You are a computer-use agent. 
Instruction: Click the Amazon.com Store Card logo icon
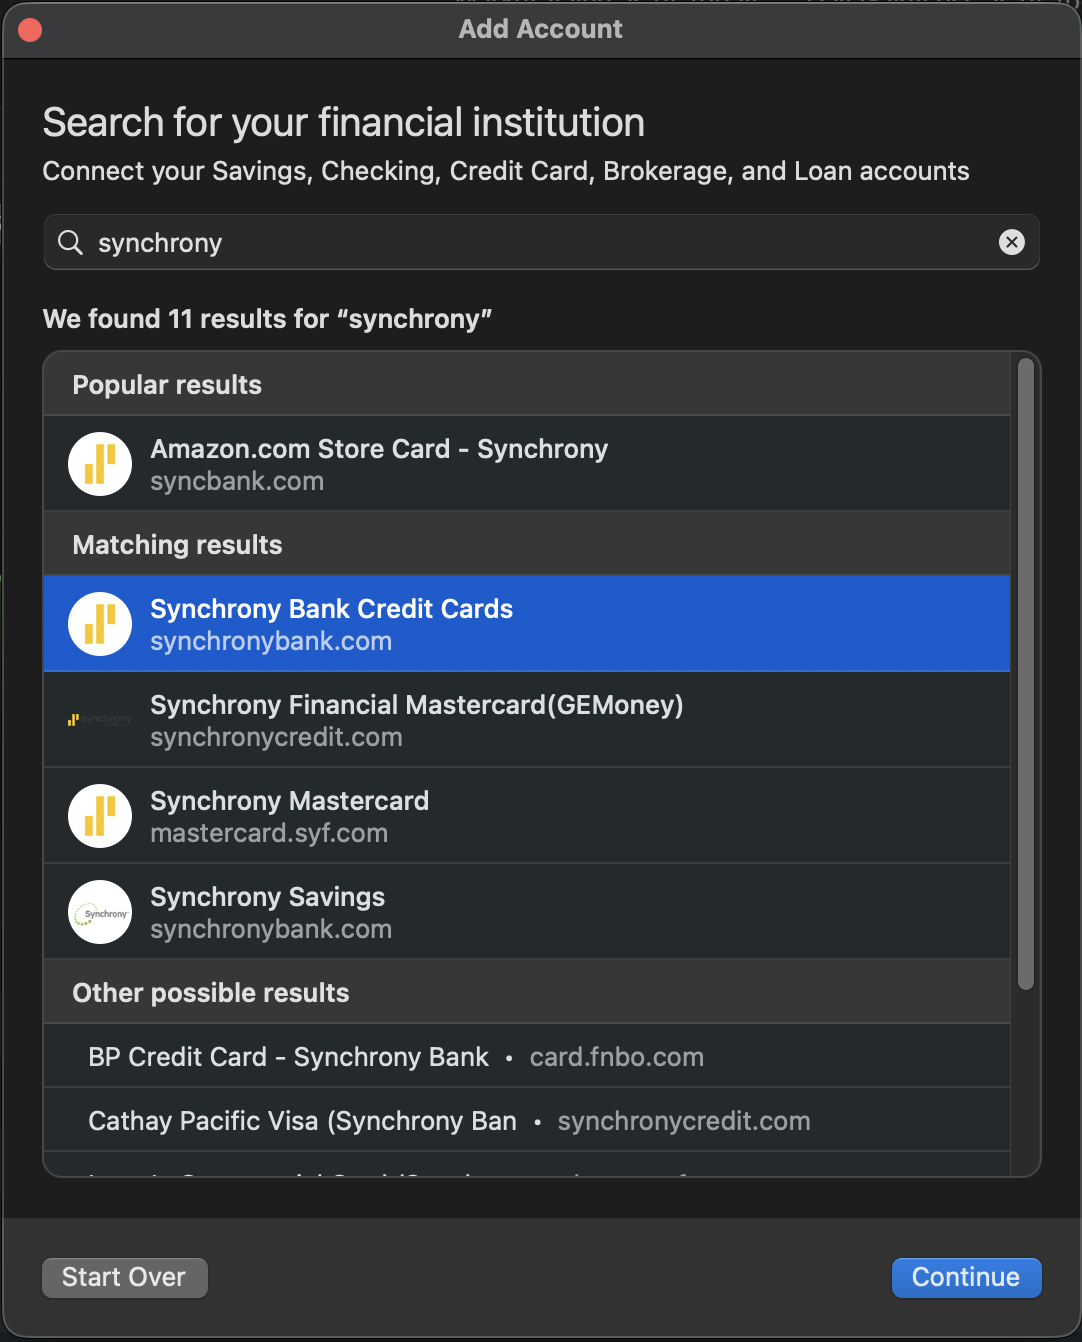pyautogui.click(x=100, y=464)
